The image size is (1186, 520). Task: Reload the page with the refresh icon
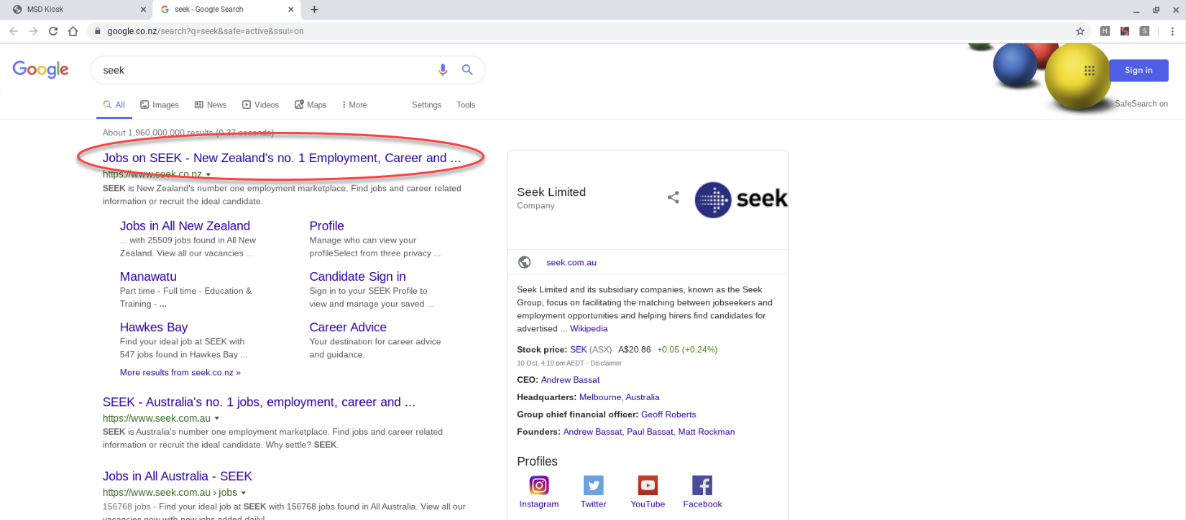tap(53, 31)
